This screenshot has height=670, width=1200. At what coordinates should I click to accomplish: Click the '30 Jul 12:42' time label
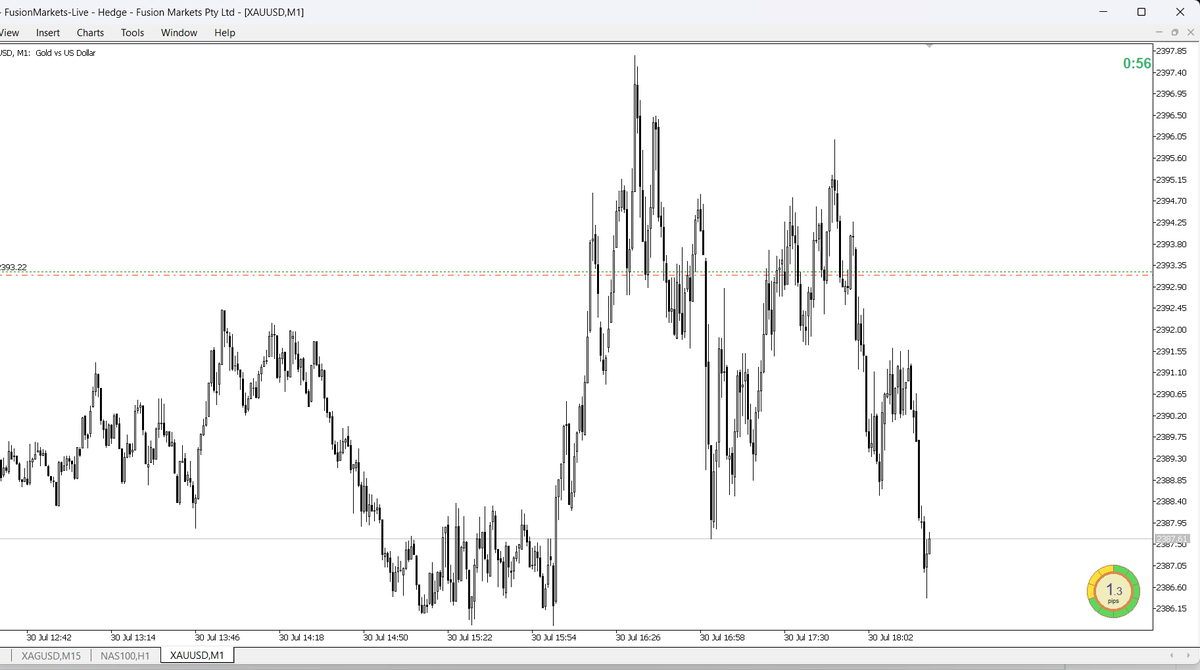50,636
